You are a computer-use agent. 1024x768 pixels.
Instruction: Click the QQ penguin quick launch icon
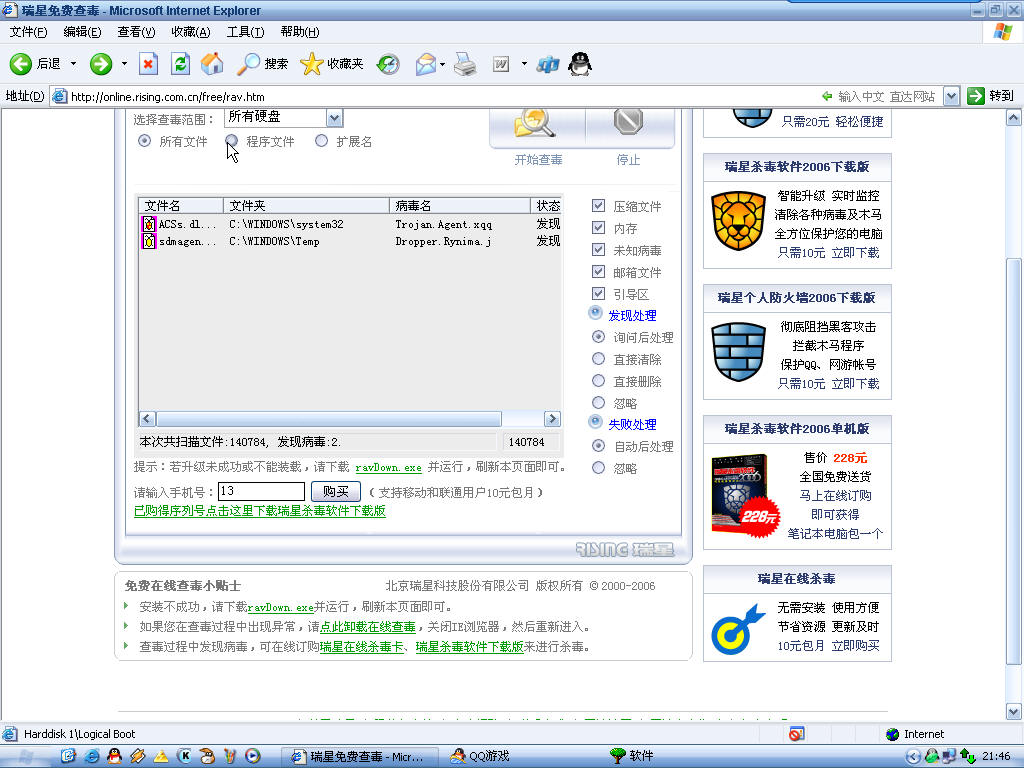pos(114,756)
